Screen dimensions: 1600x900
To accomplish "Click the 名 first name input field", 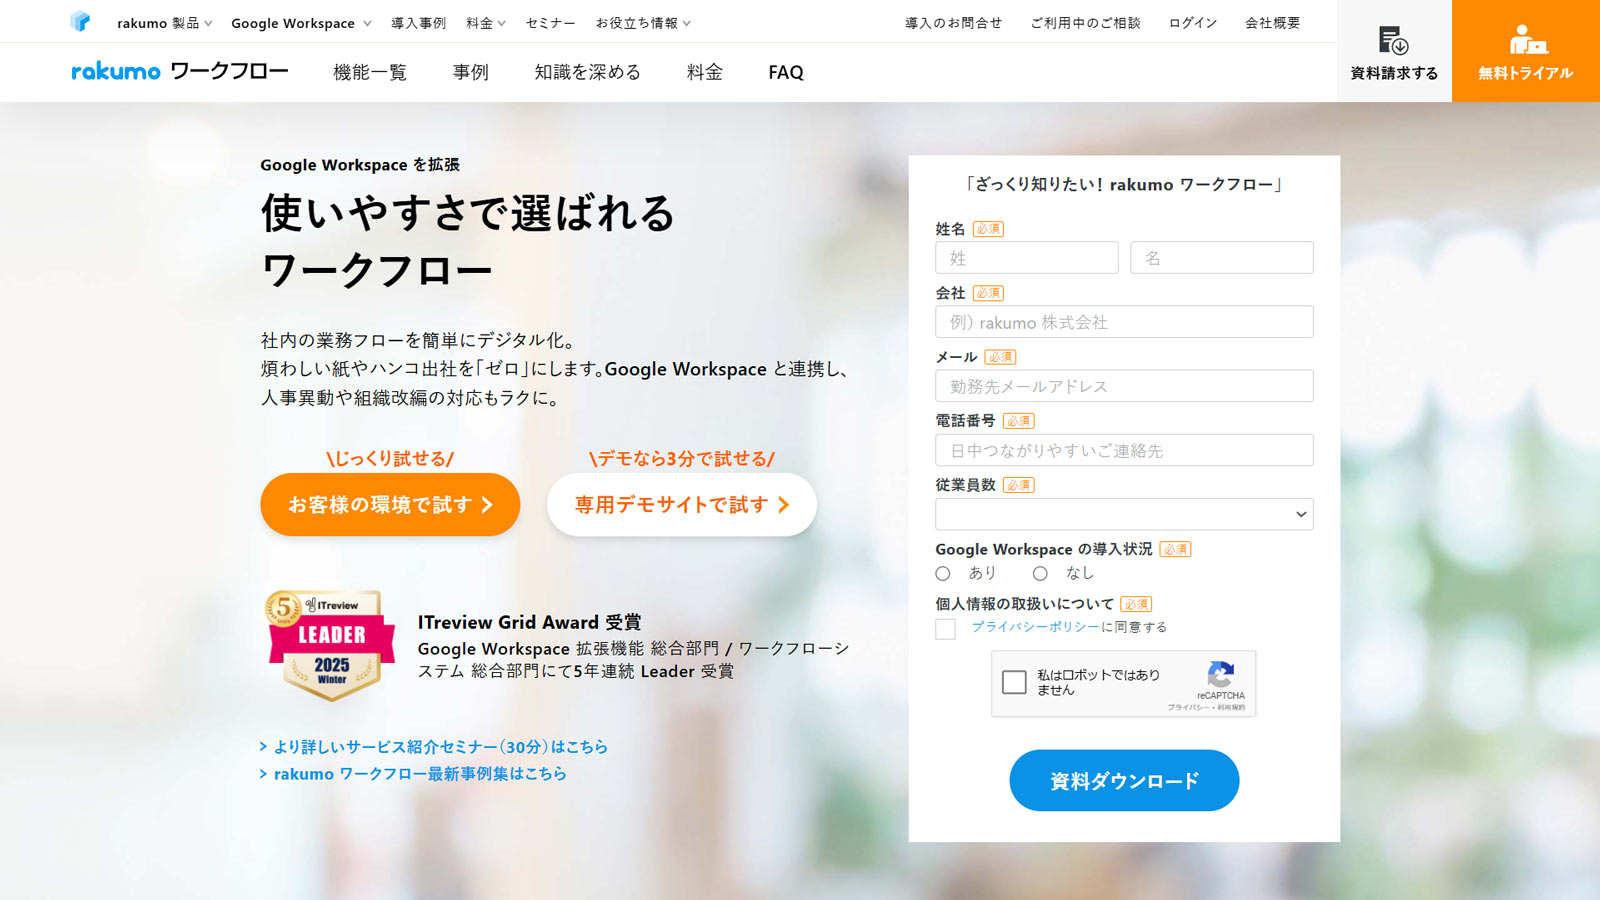I will tap(1222, 257).
